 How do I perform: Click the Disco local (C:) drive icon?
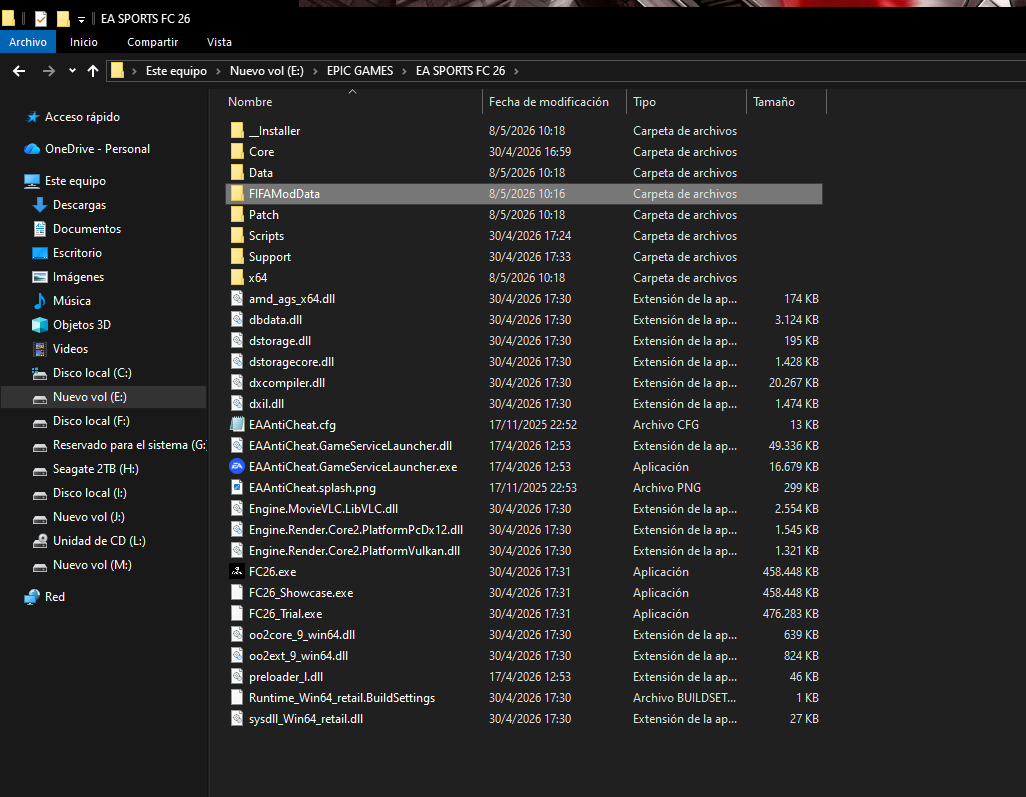click(40, 373)
